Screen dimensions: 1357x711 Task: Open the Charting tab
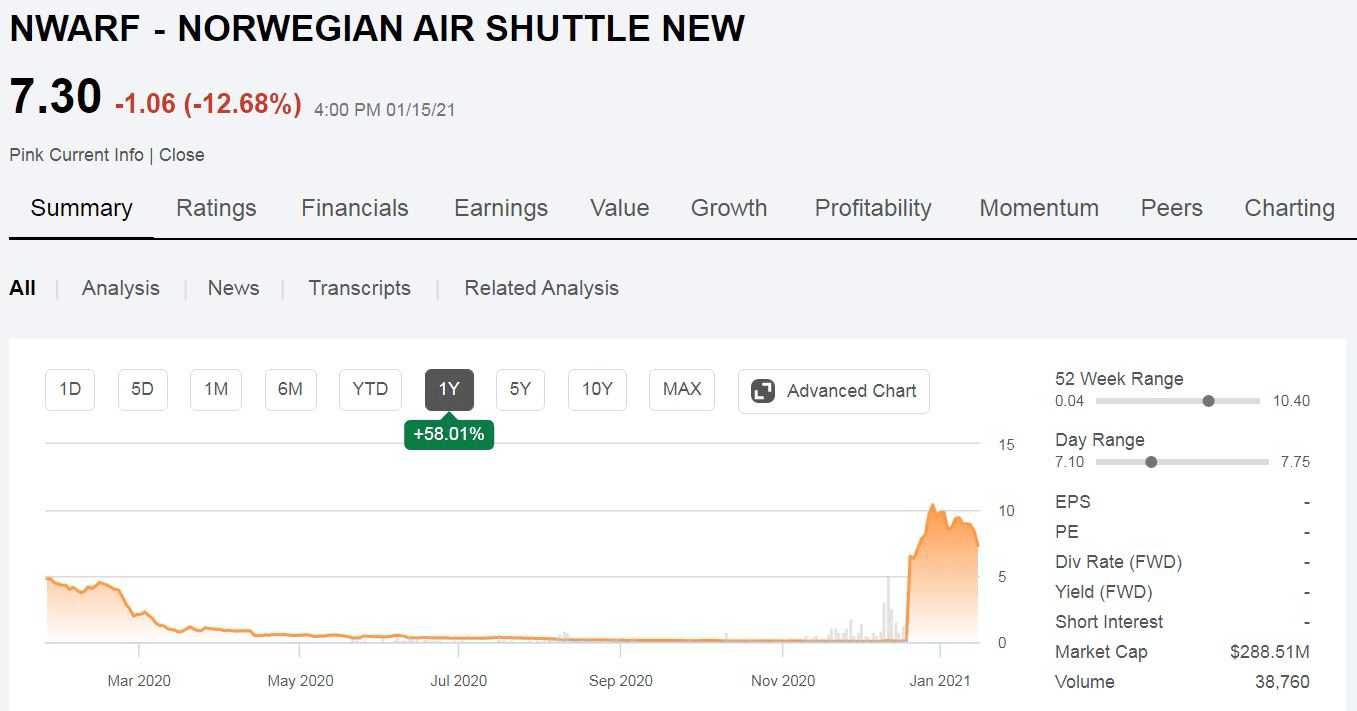(x=1289, y=208)
